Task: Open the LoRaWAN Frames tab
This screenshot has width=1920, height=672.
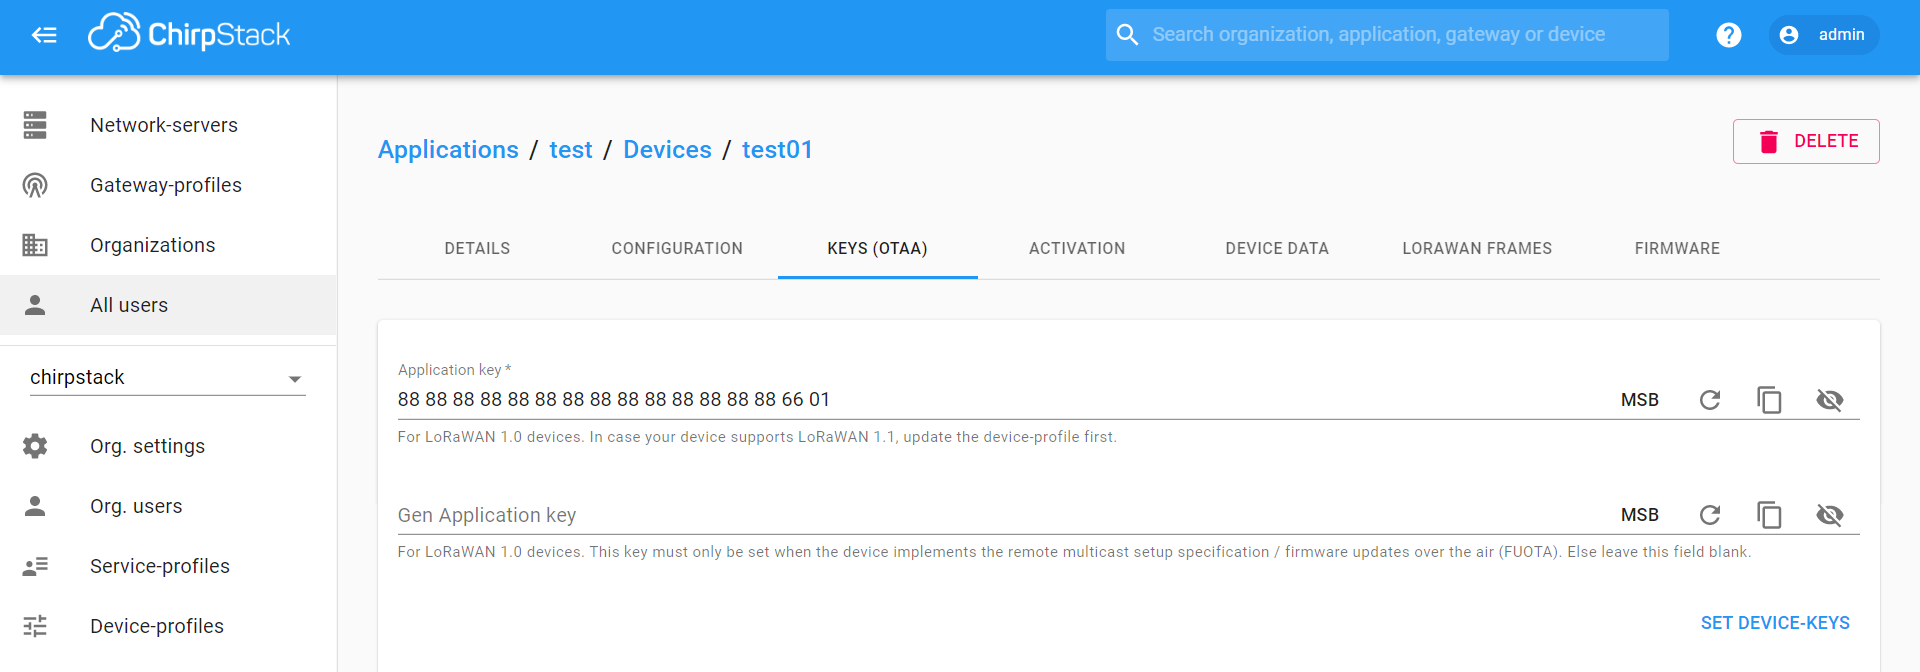Action: 1477,248
